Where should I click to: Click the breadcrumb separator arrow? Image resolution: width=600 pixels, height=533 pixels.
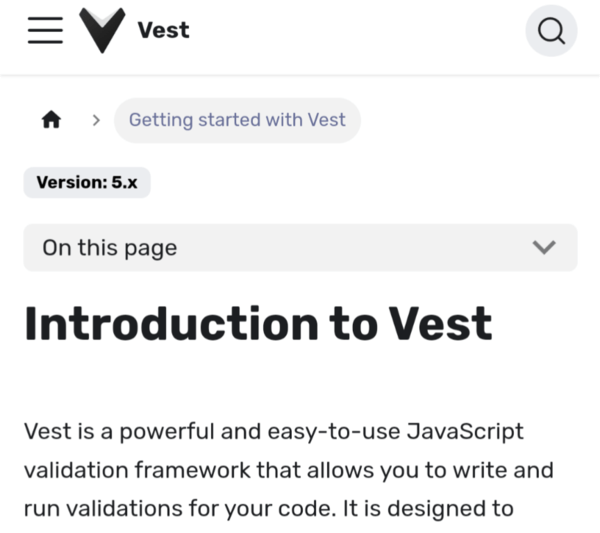[96, 120]
